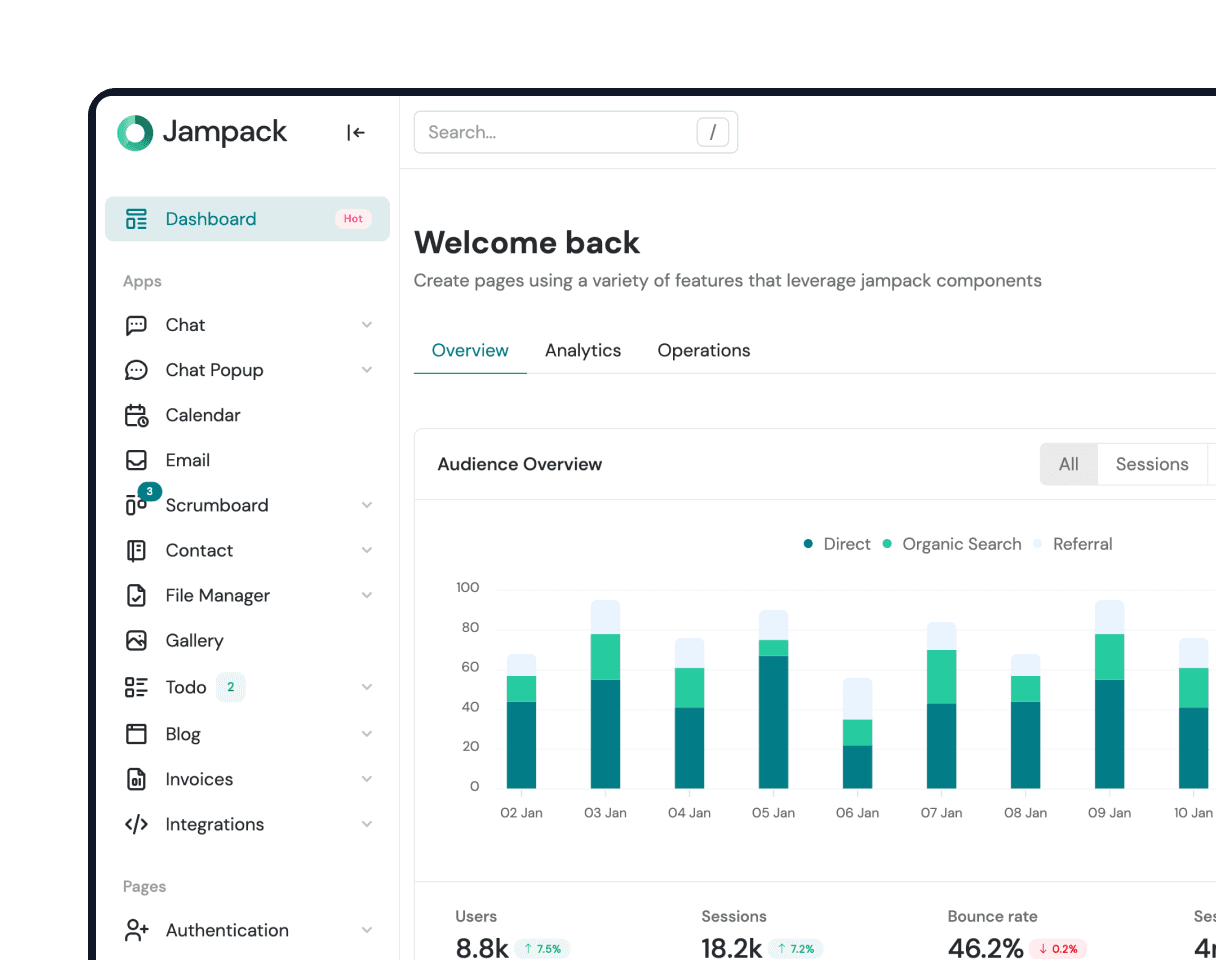Viewport: 1216px width, 960px height.
Task: Click the Jampack logo icon
Action: coord(135,132)
